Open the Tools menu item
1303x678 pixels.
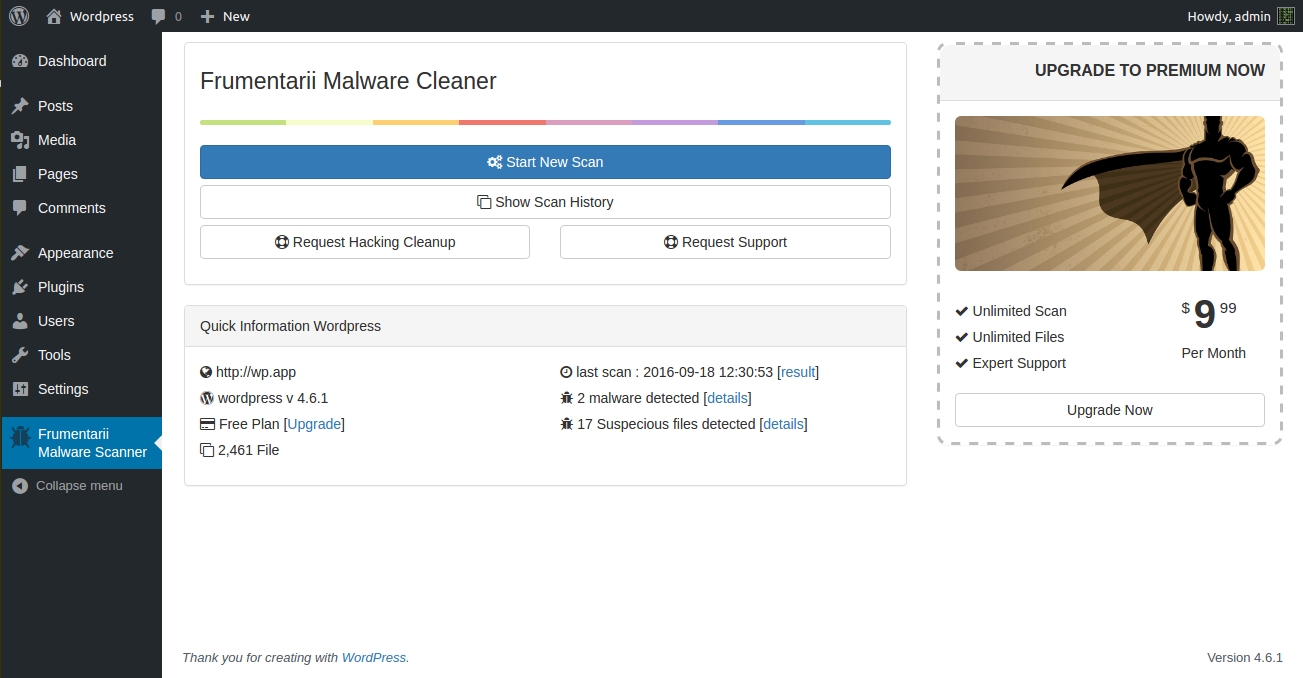tap(54, 355)
